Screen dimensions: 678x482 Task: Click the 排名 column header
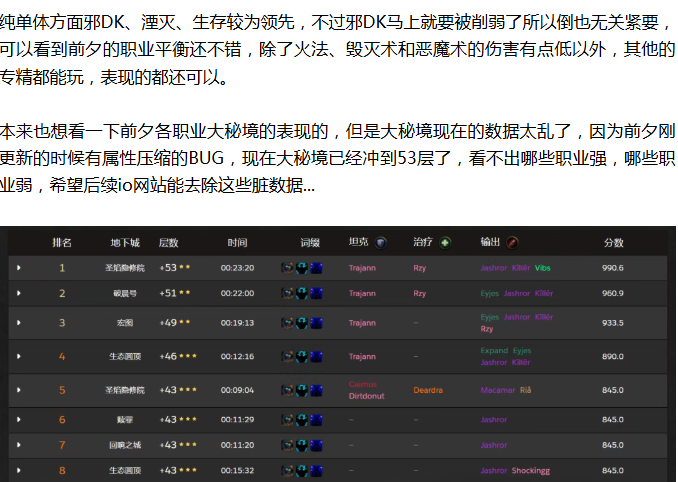pyautogui.click(x=62, y=243)
